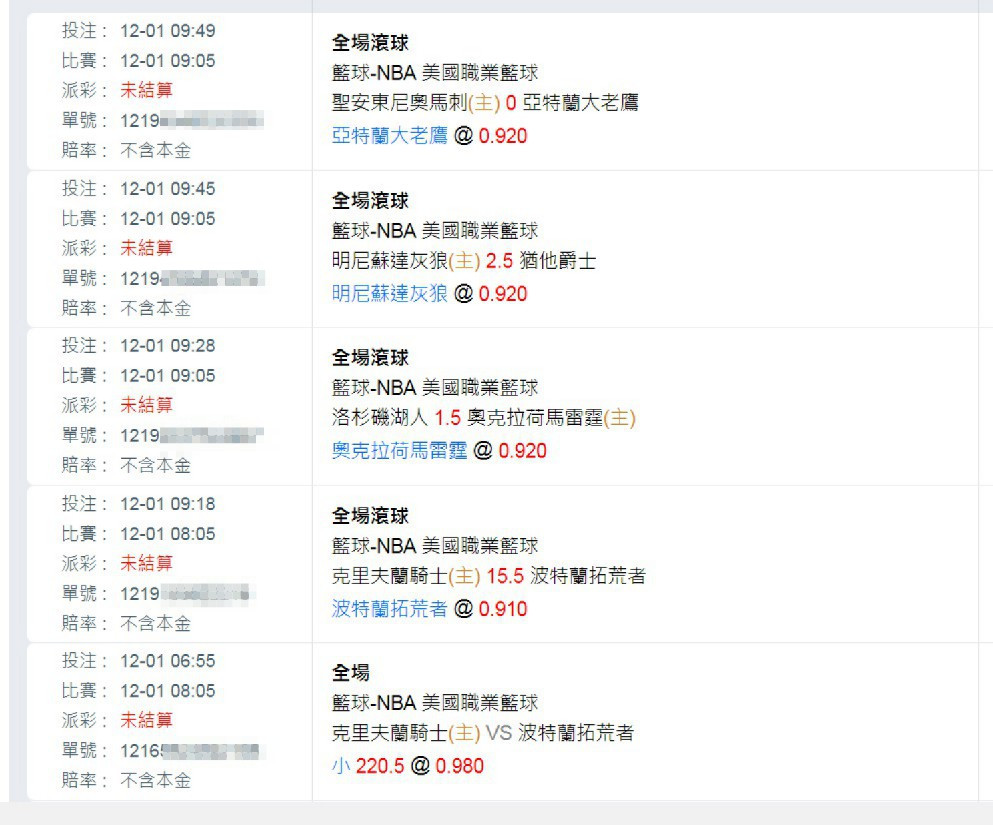Click 未結算 status in the 09:45 bet row
993x825 pixels.
pos(146,248)
